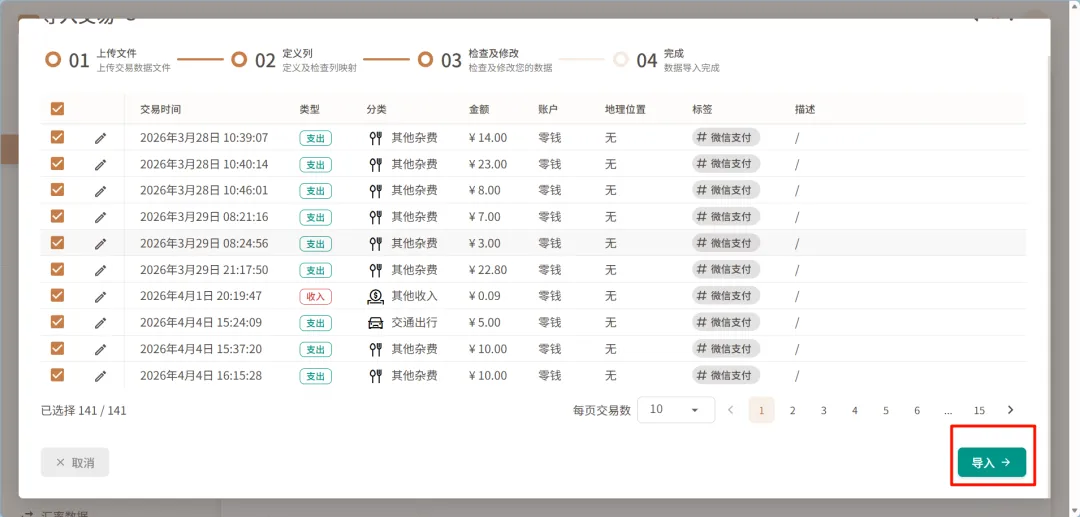Edit the 20:19:47 income transaction

click(x=101, y=297)
